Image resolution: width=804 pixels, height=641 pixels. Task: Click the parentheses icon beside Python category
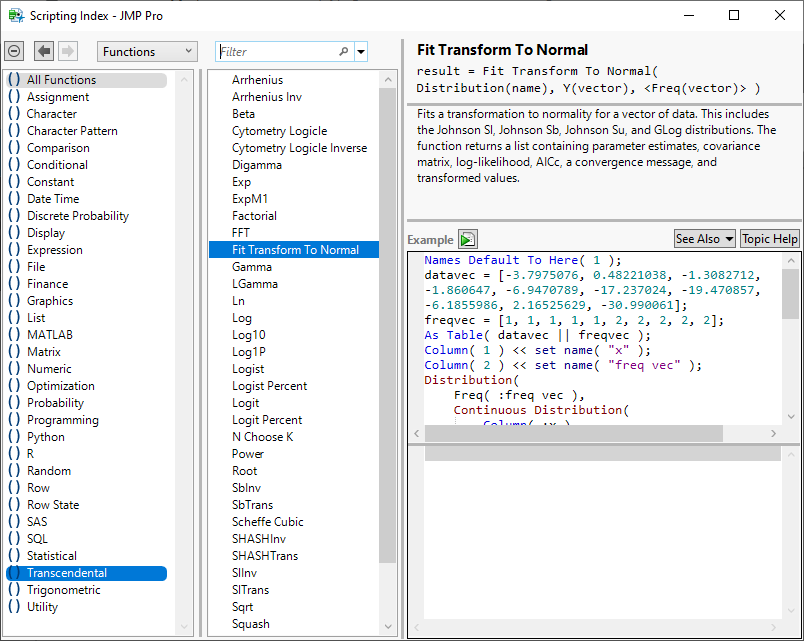pyautogui.click(x=14, y=437)
